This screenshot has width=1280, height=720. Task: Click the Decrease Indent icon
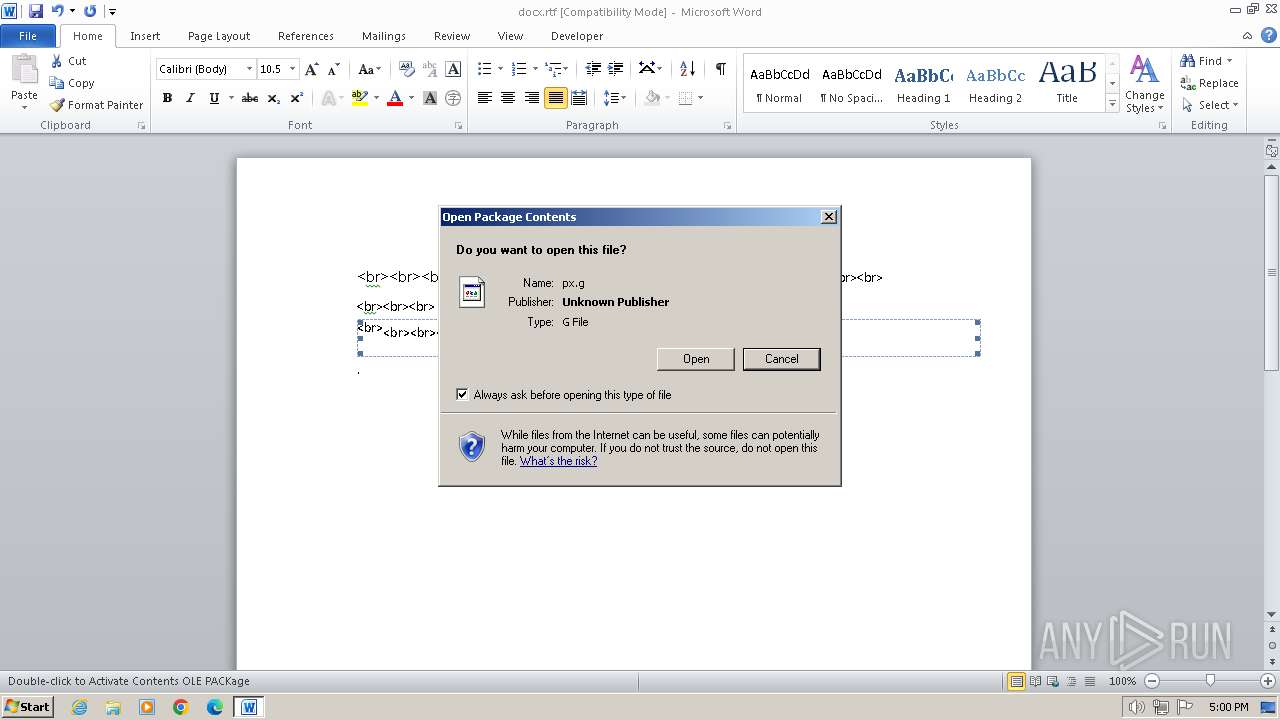pos(593,69)
